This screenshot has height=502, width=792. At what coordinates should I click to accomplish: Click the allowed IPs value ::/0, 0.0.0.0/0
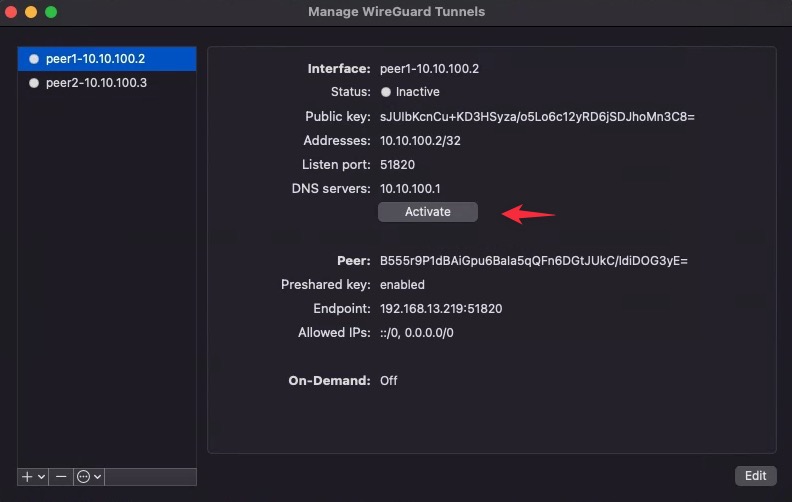coord(417,333)
